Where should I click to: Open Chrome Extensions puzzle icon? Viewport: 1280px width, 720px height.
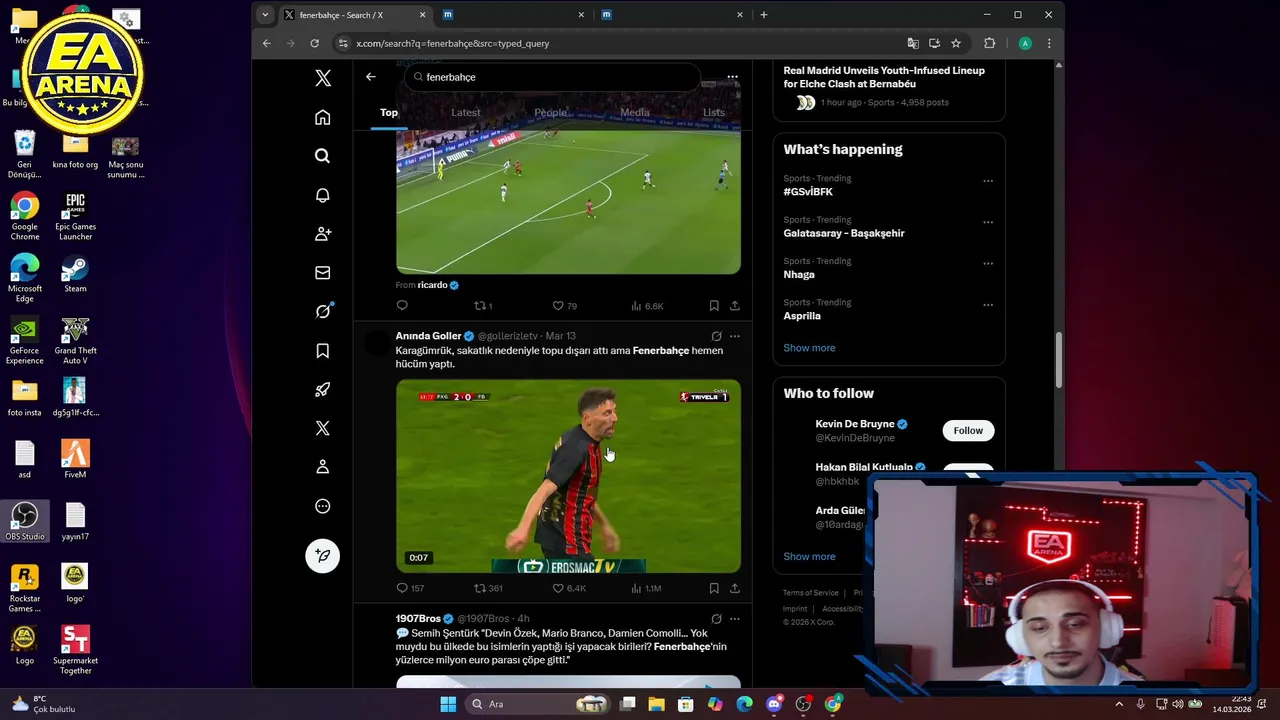pyautogui.click(x=990, y=43)
